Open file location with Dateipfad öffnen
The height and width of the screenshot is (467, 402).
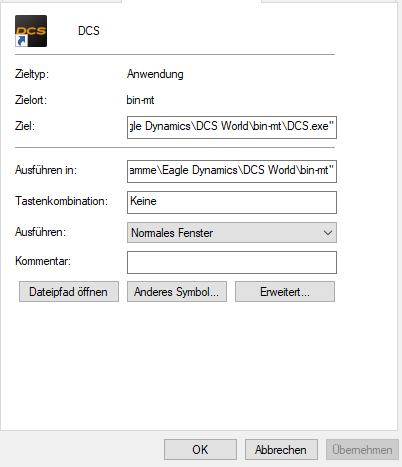pos(69,292)
